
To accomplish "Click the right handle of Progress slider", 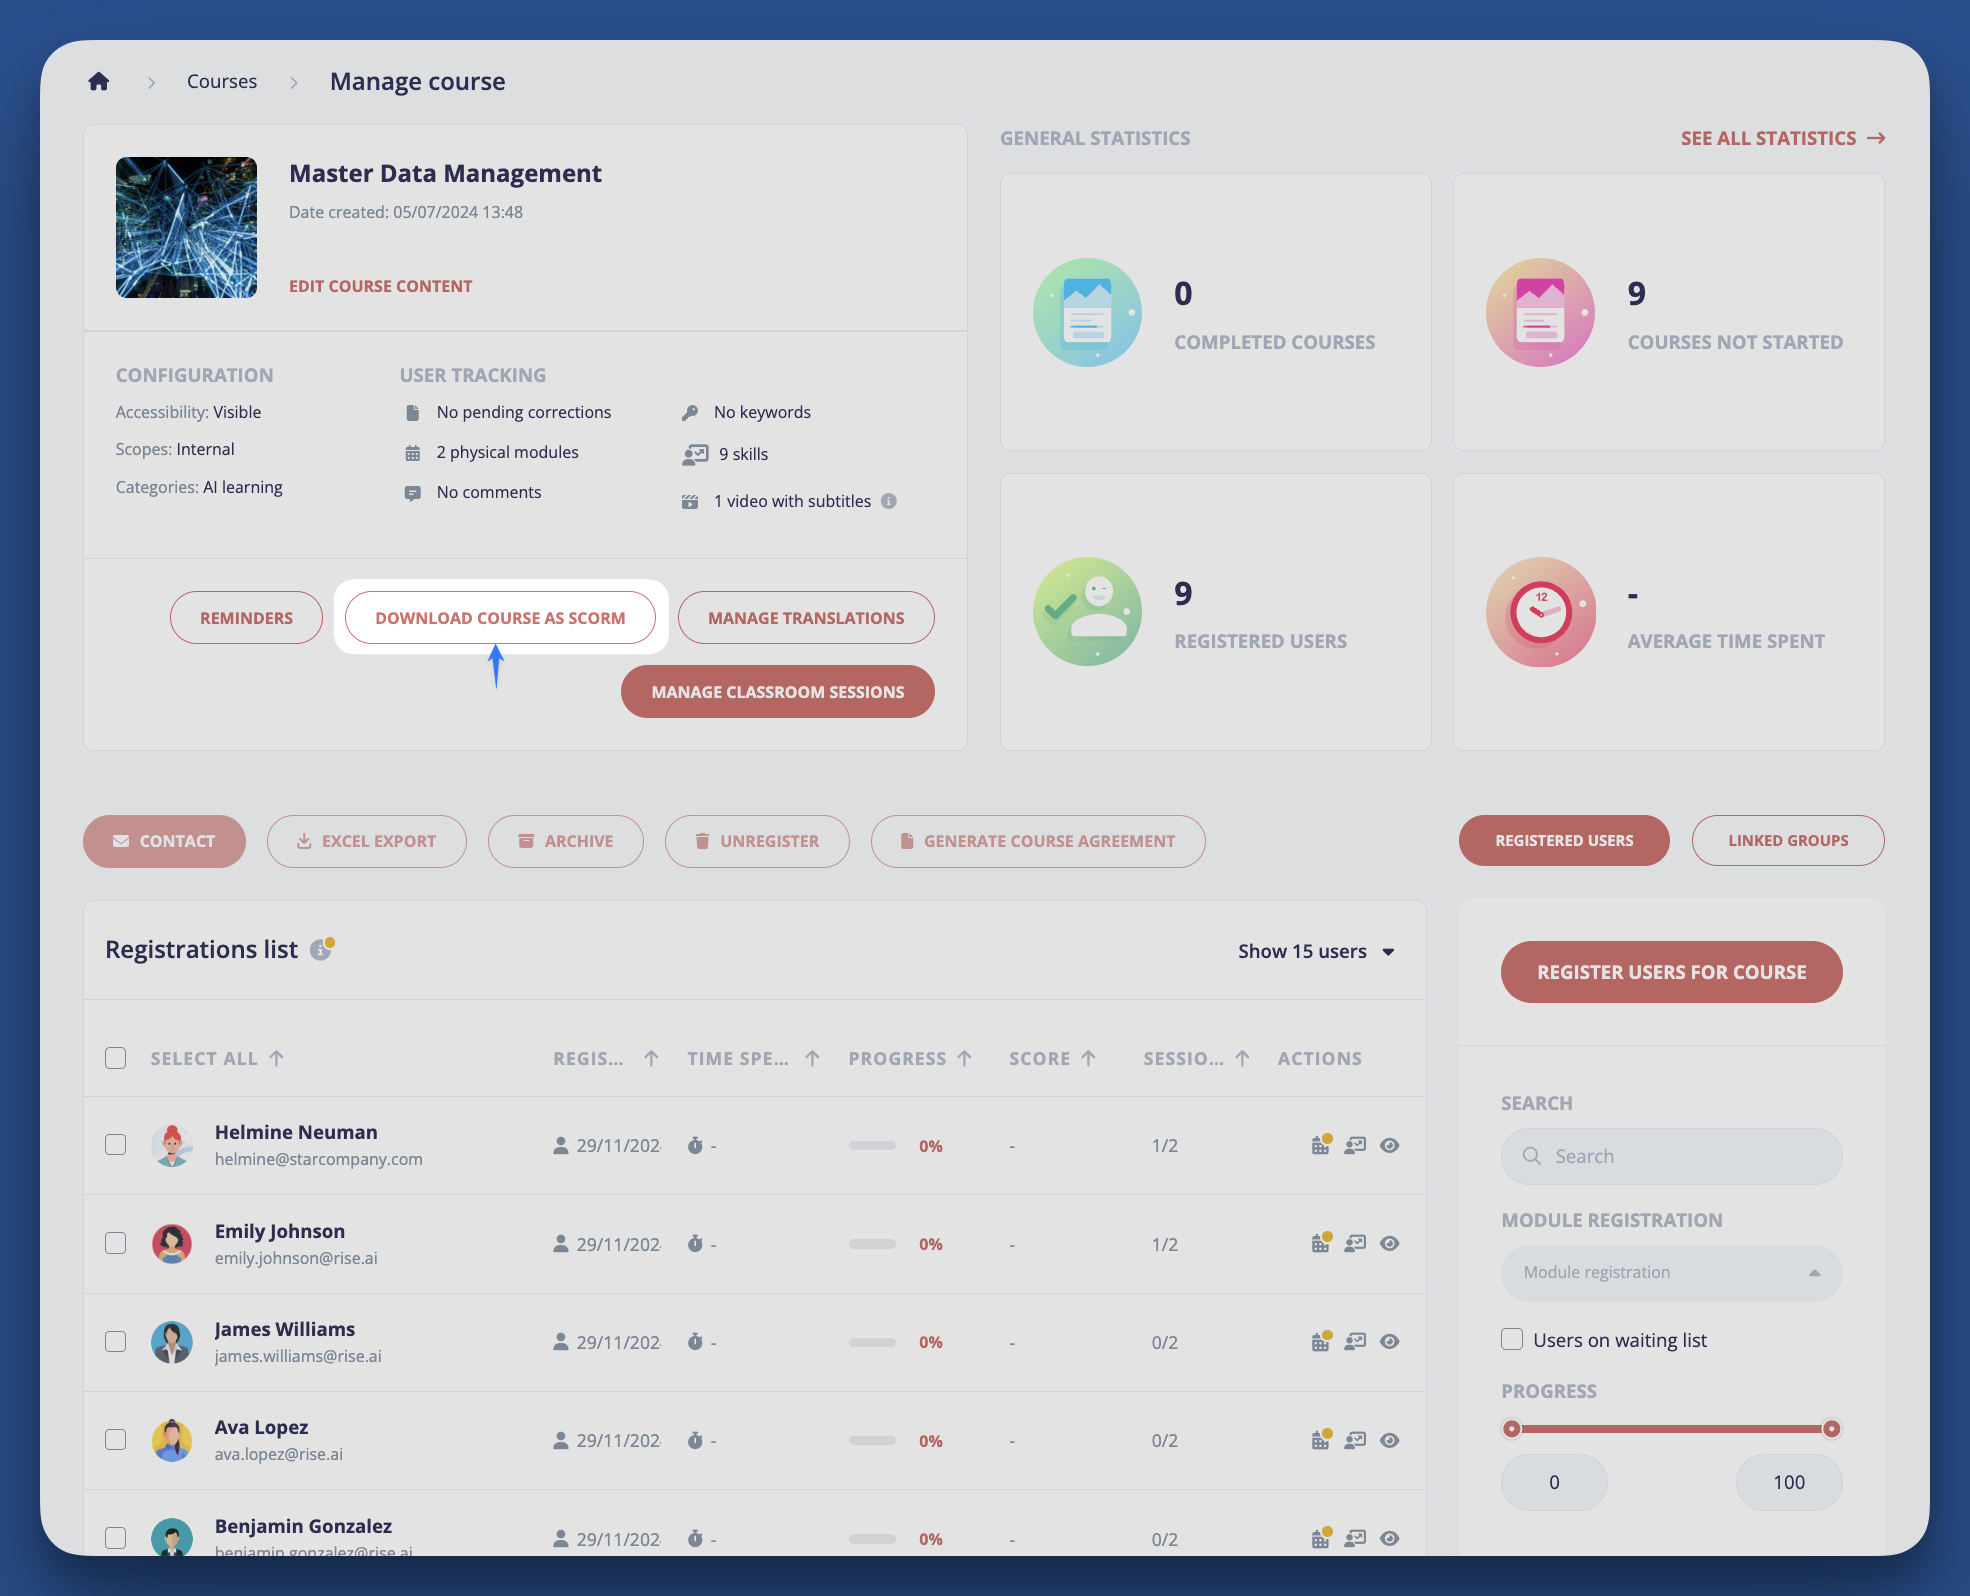I will 1831,1428.
